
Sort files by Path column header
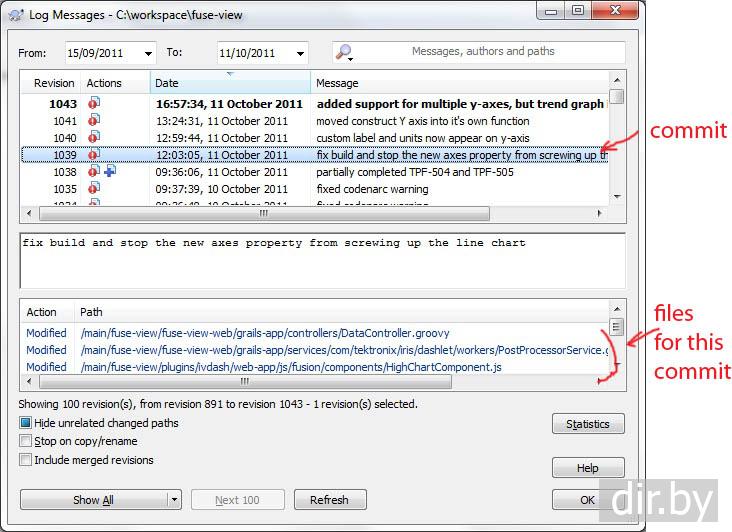(342, 312)
